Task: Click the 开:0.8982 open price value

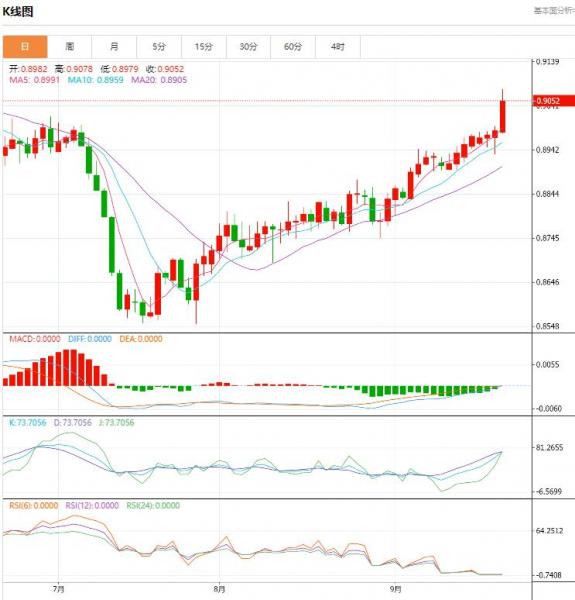Action: pyautogui.click(x=28, y=69)
